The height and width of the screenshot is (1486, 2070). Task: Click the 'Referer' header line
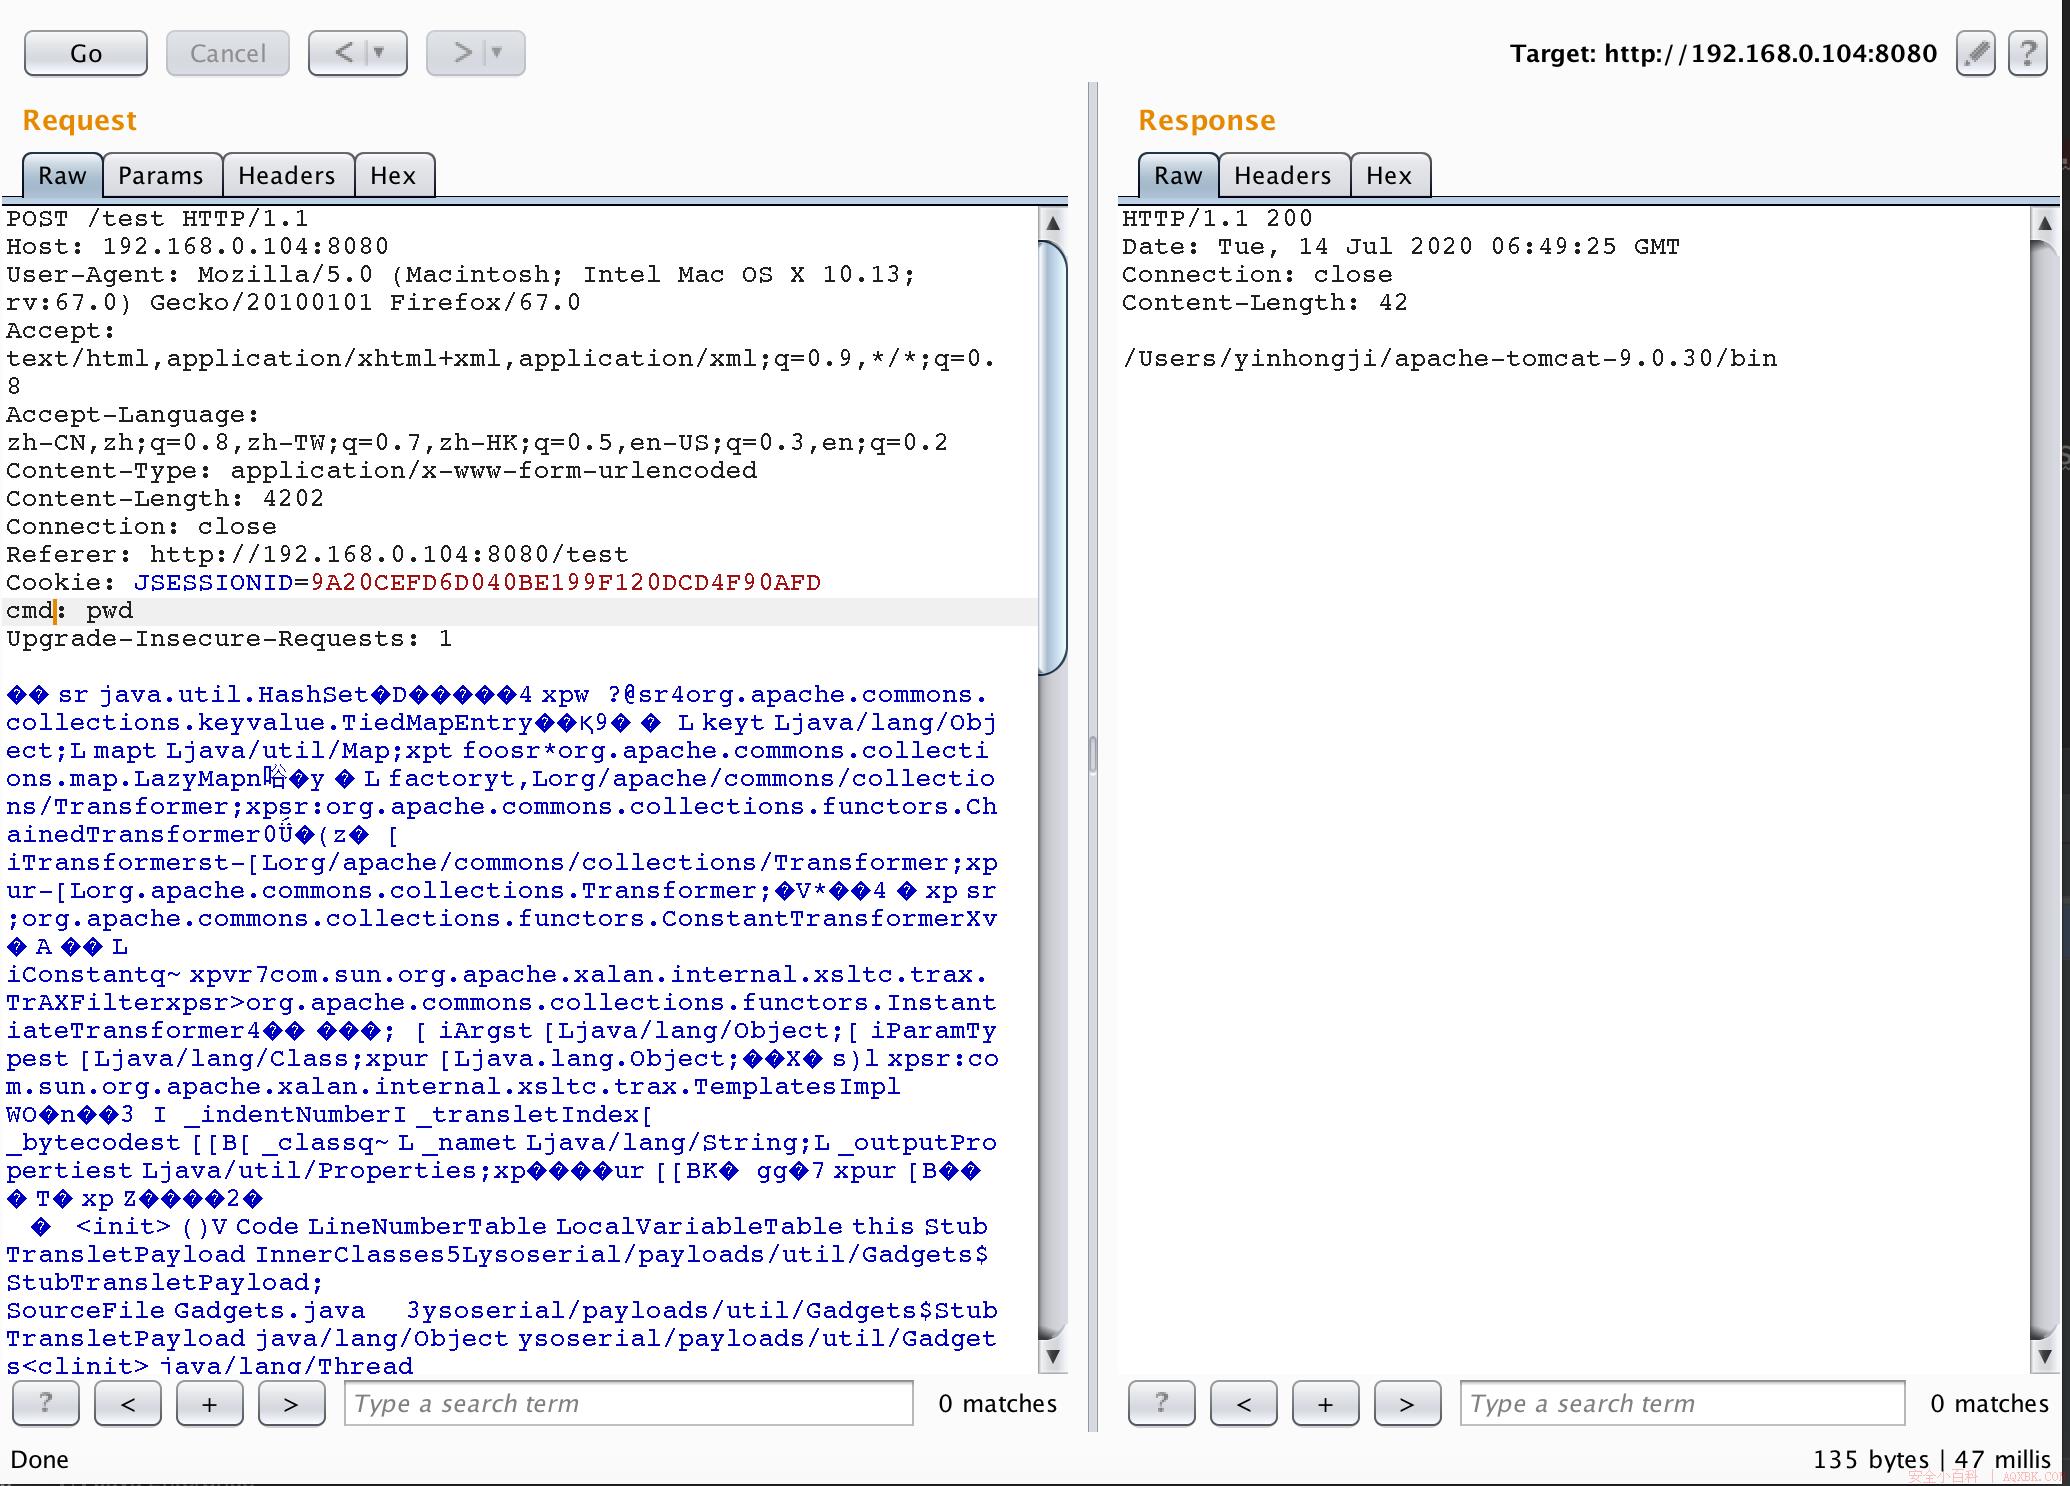coord(317,554)
